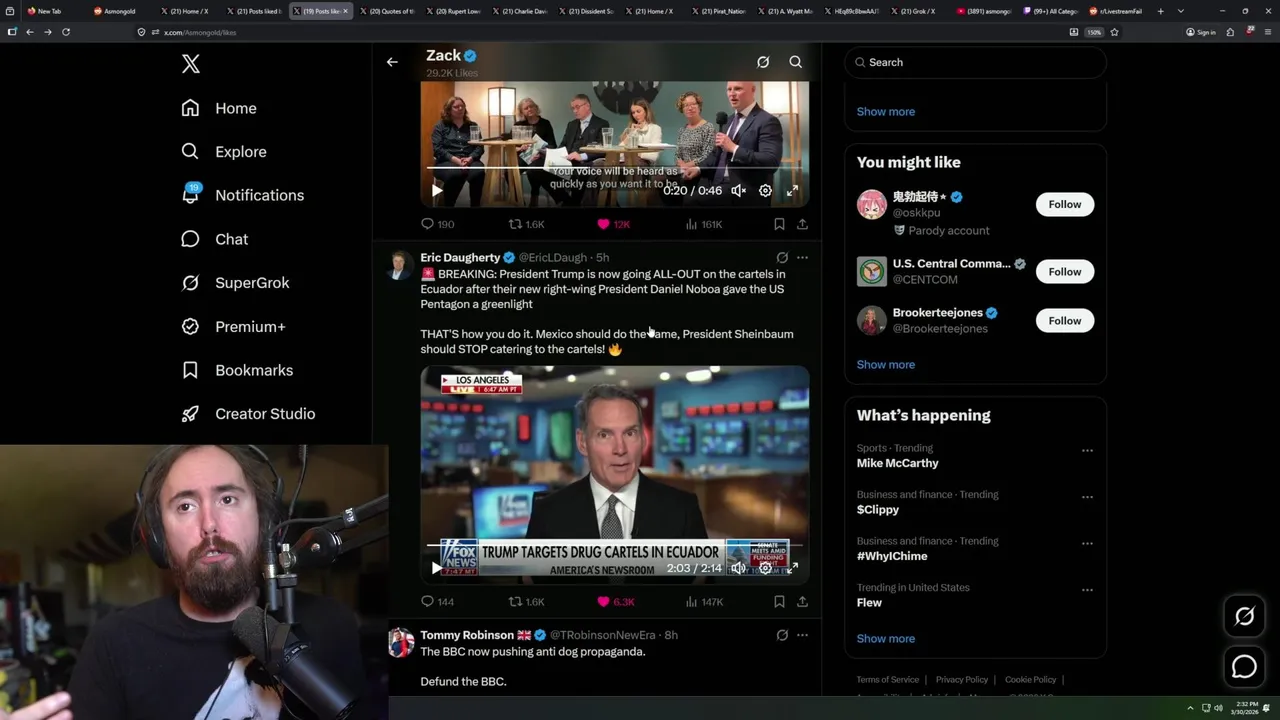The height and width of the screenshot is (720, 1280).
Task: Reply to the post with 190 comments
Action: click(437, 224)
